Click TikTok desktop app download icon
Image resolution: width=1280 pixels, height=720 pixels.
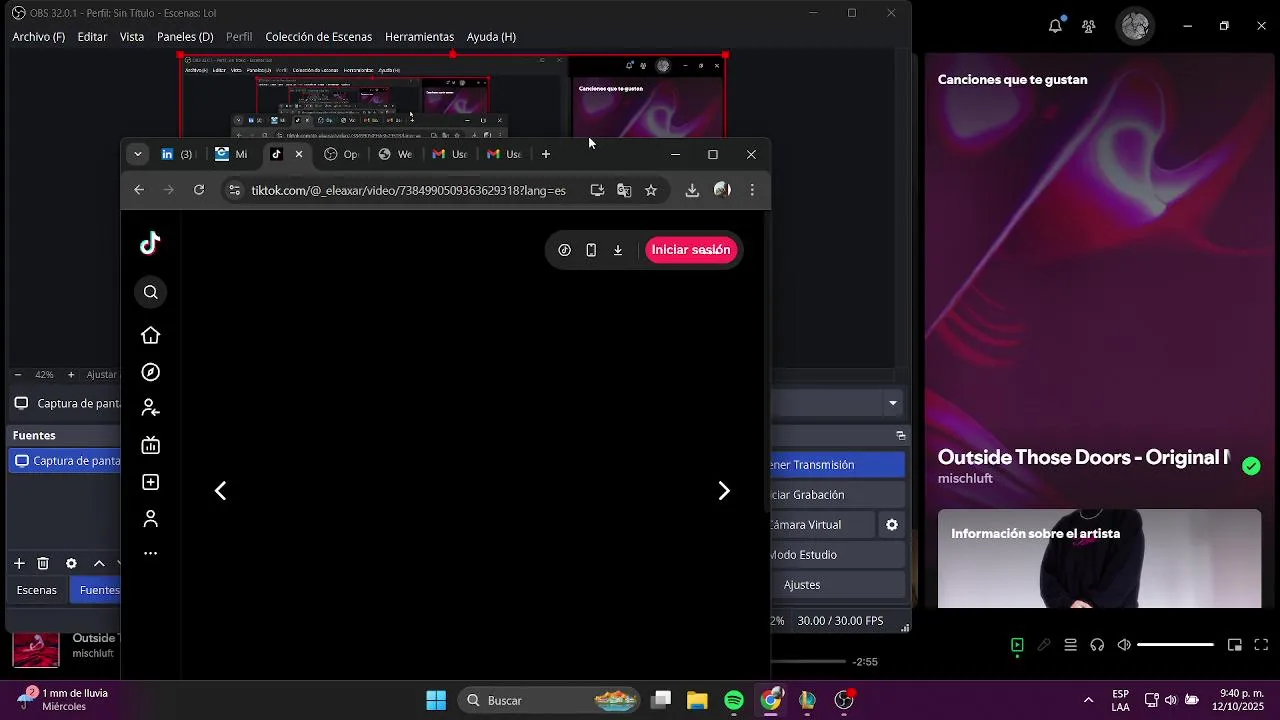click(x=618, y=250)
